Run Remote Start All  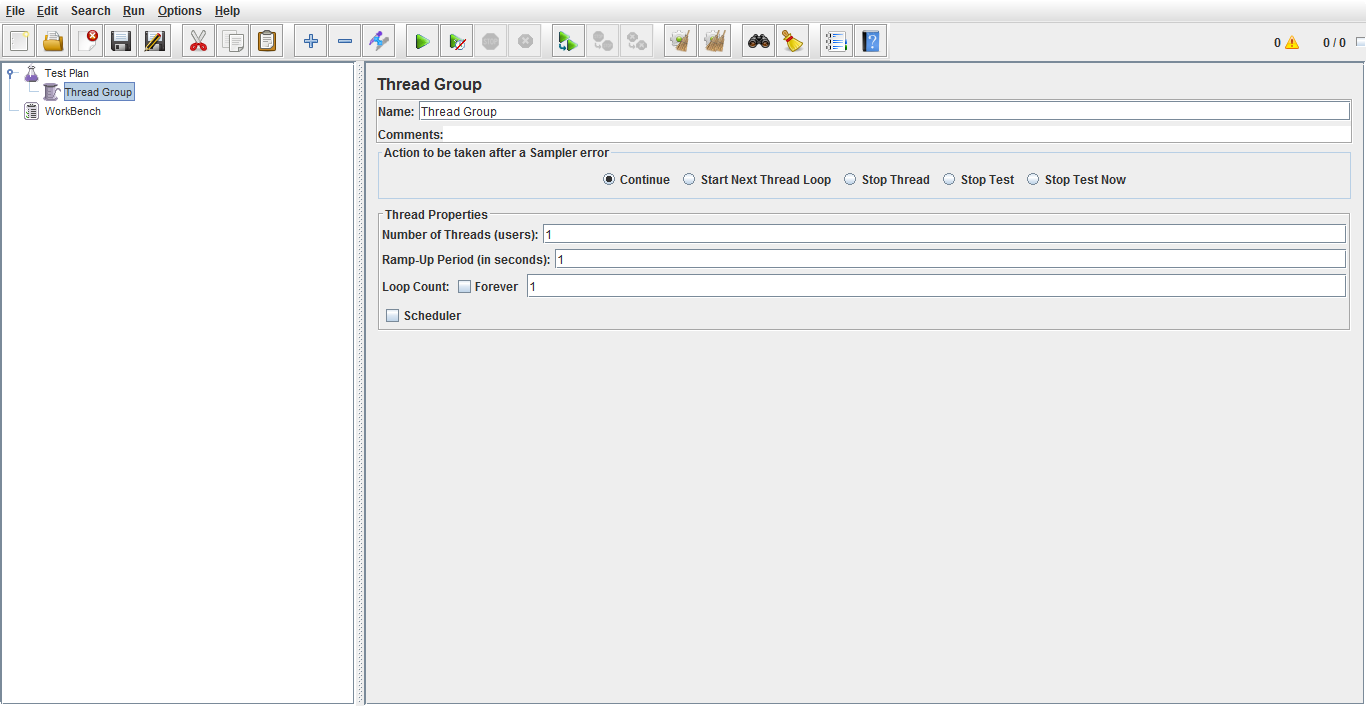567,40
